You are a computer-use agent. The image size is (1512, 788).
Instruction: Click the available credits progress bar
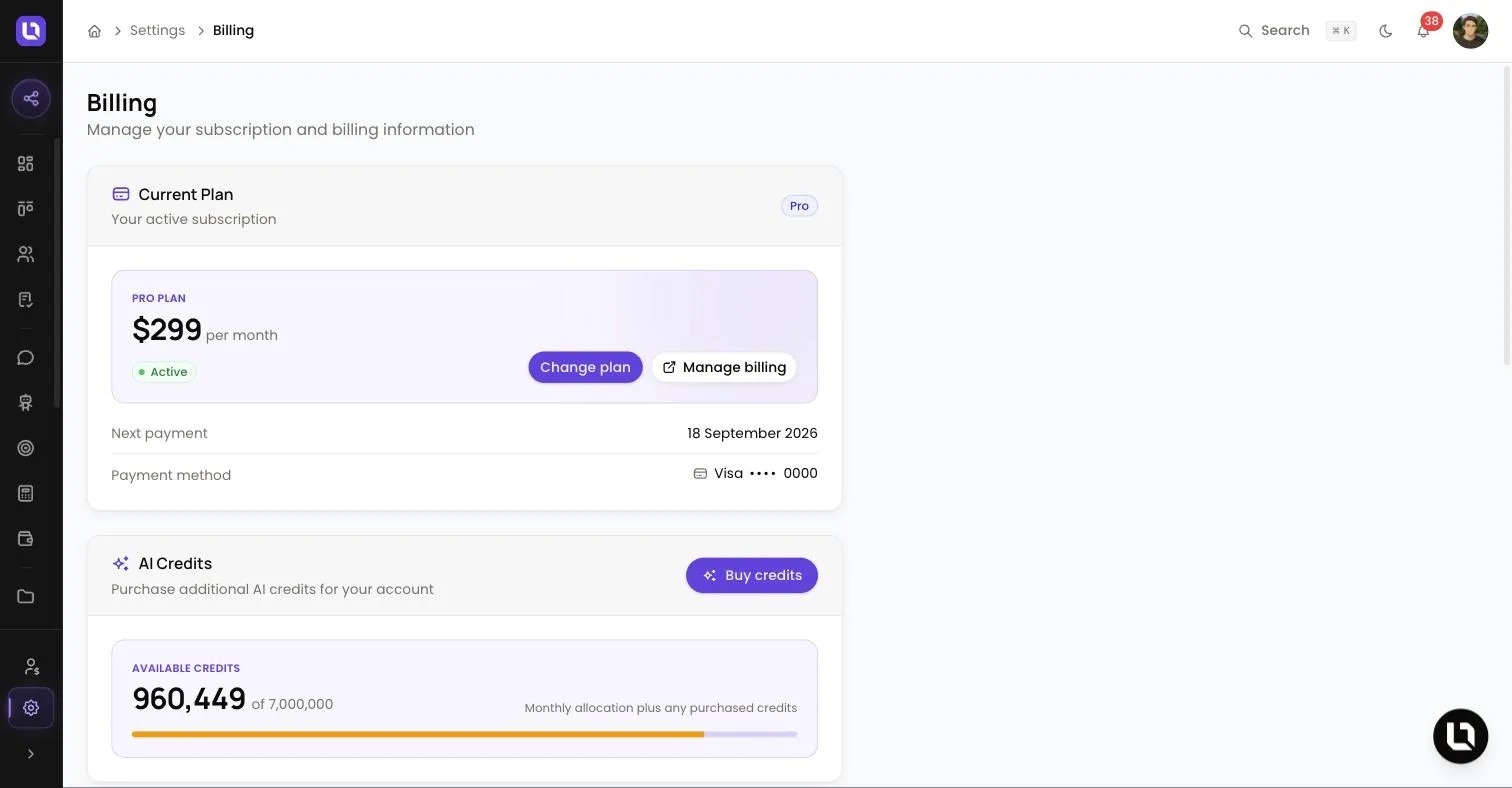(465, 734)
